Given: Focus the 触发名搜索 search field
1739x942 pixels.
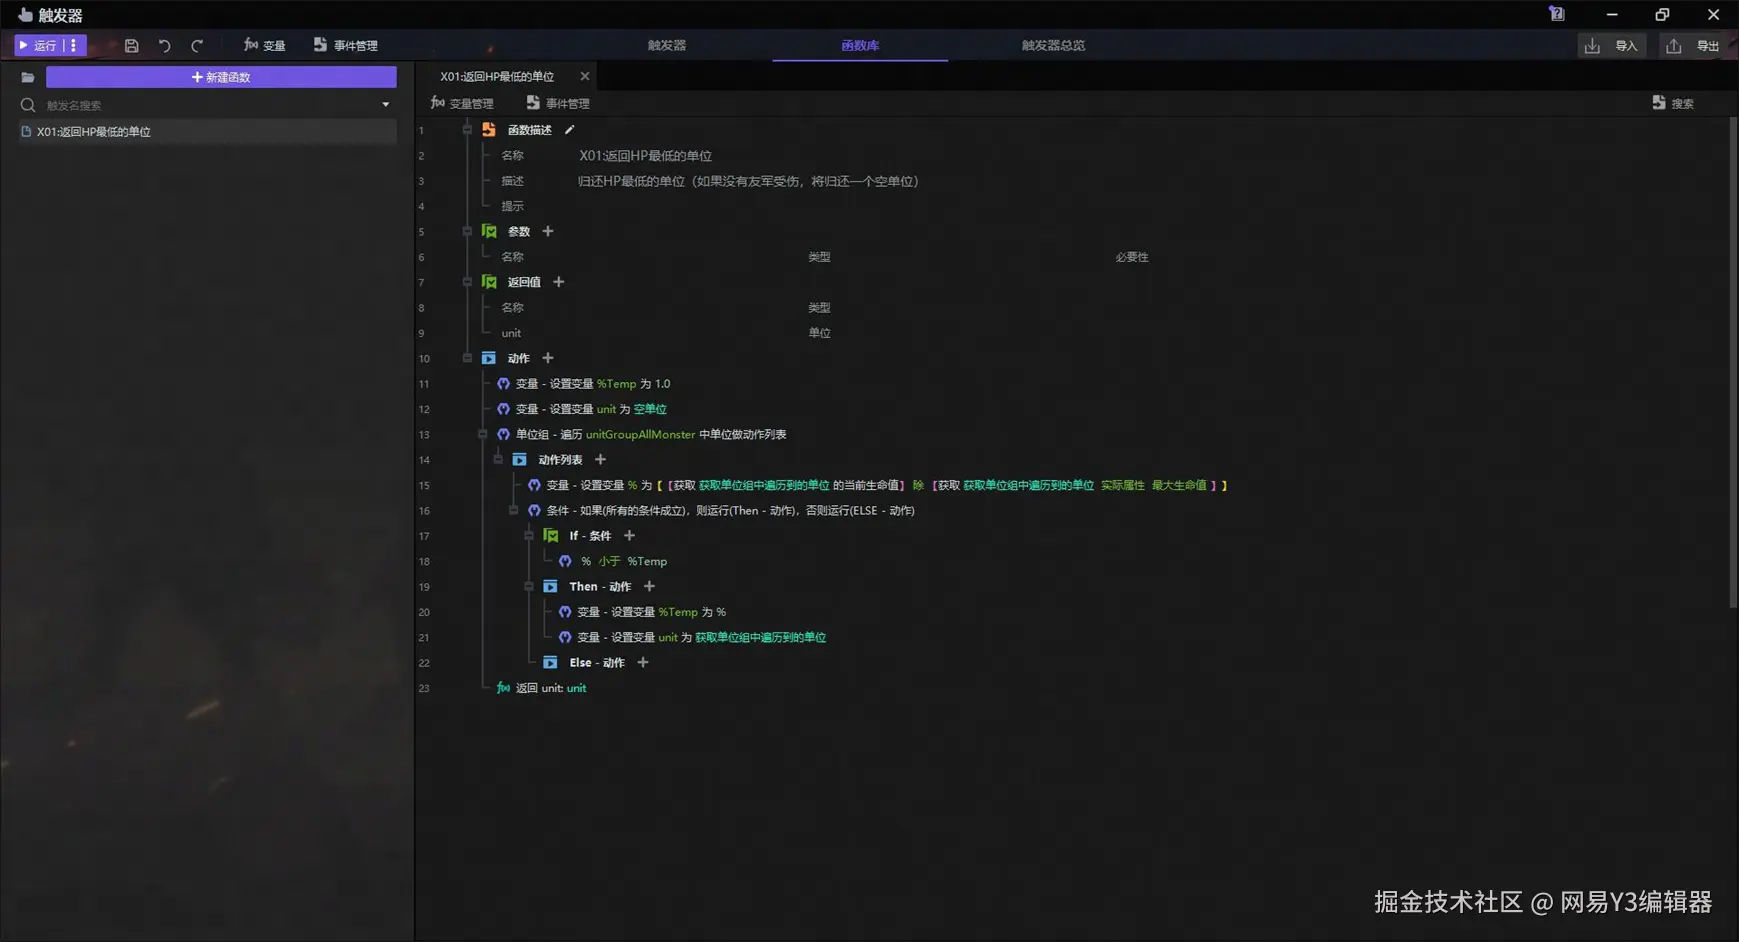Looking at the screenshot, I should pos(208,105).
